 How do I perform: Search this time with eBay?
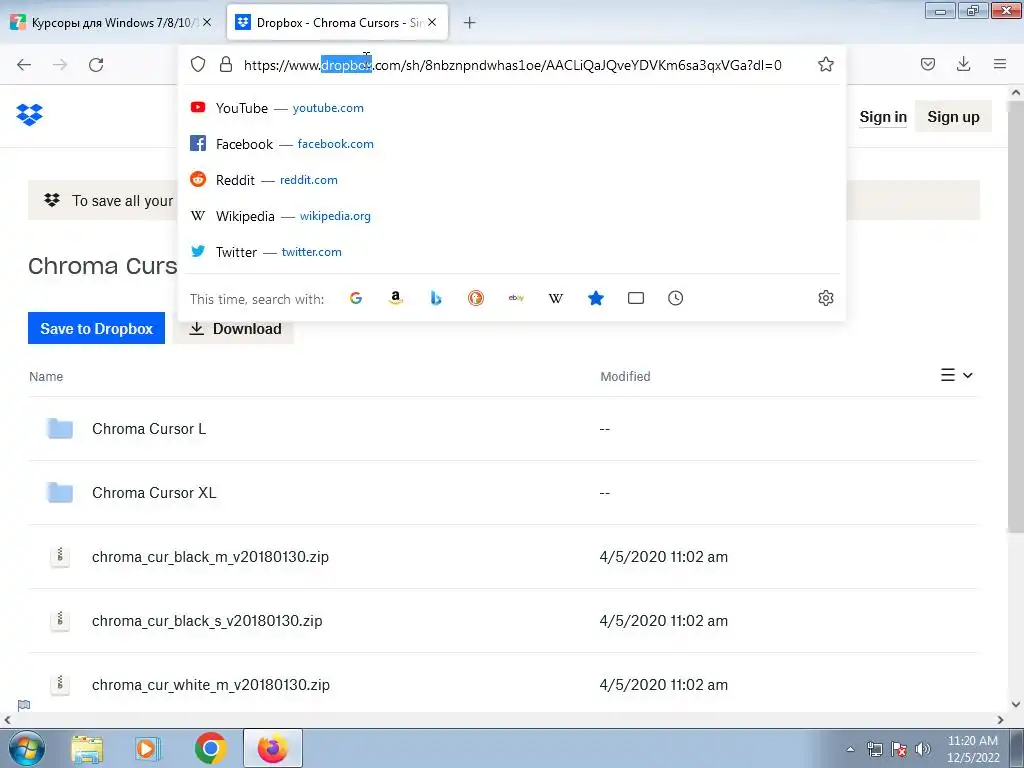click(516, 298)
